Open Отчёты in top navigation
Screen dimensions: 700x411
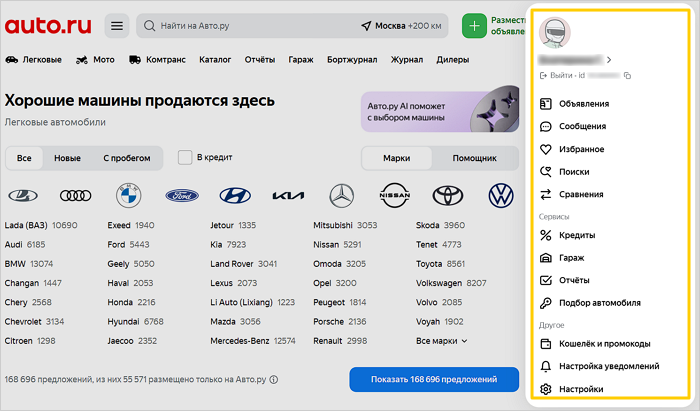[x=260, y=60]
